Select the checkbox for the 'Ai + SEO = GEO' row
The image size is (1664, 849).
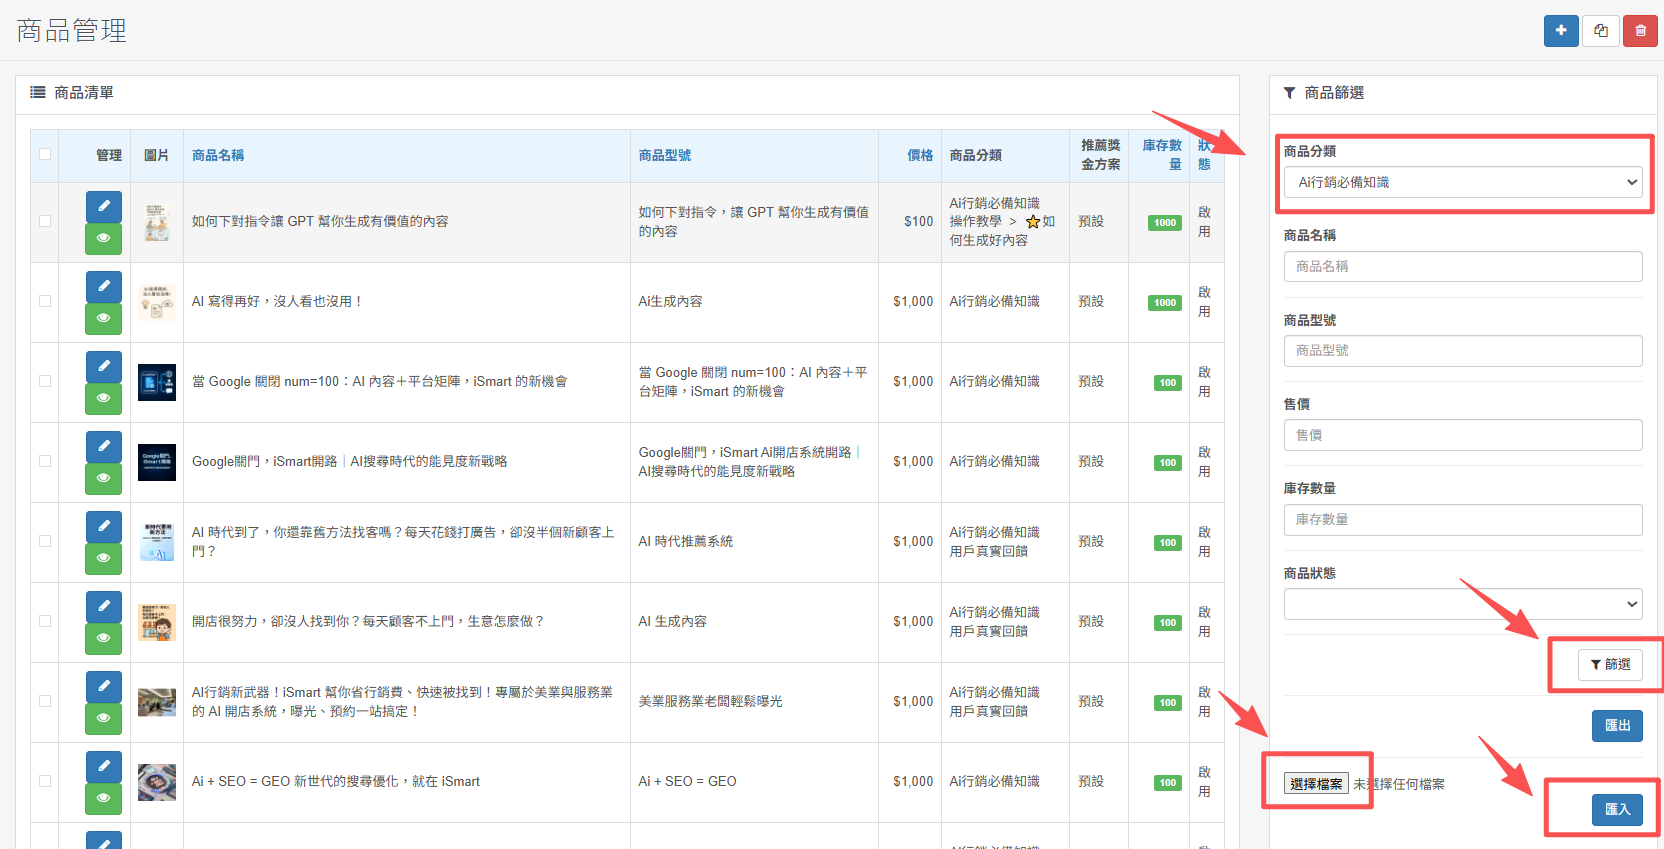(45, 781)
